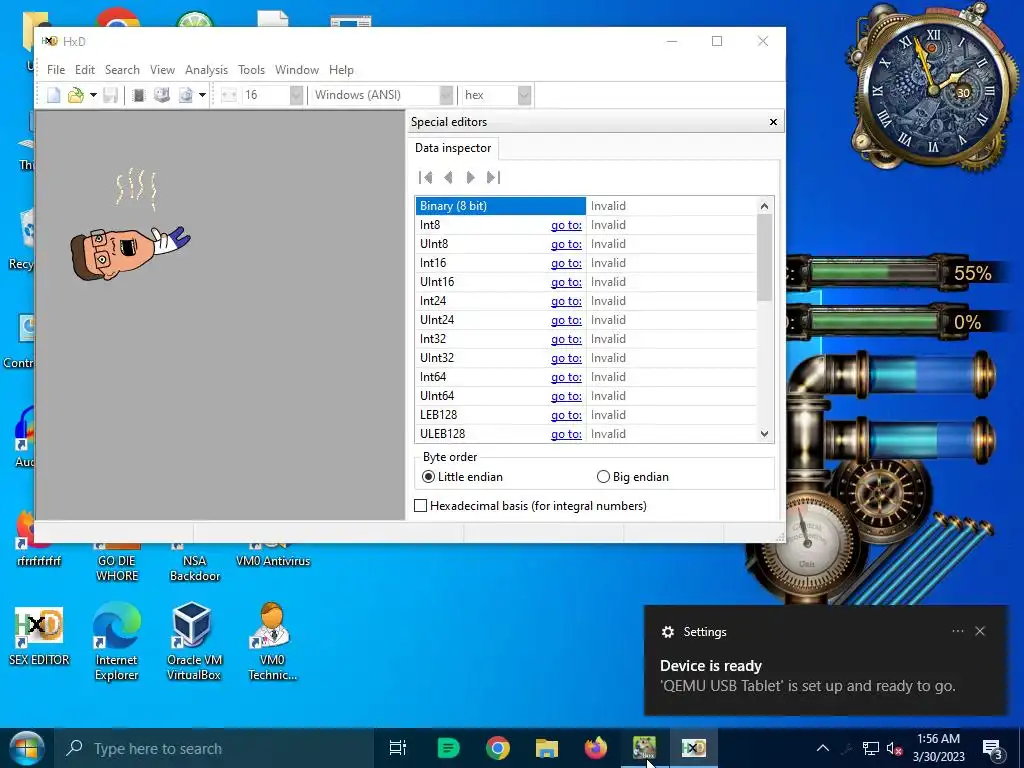Click go to link for Int32
This screenshot has height=768, width=1024.
point(566,339)
